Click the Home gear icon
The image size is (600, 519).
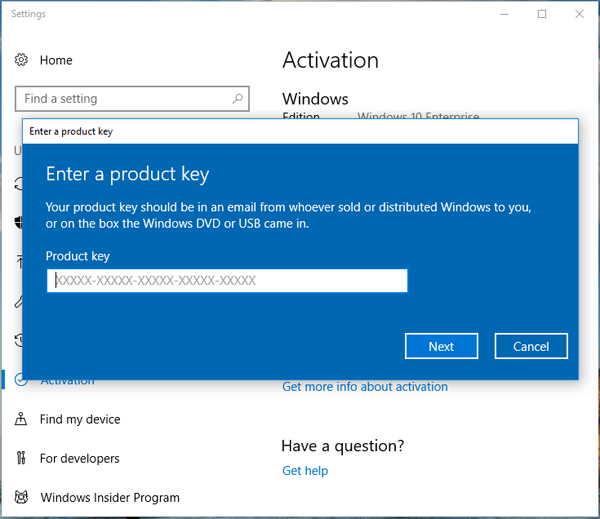coord(21,60)
